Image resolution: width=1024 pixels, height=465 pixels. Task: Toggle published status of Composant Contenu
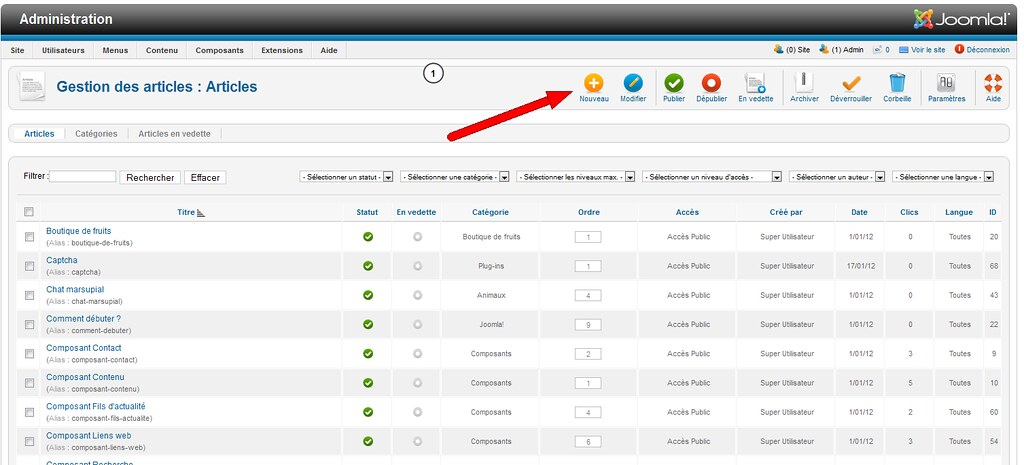(x=368, y=383)
